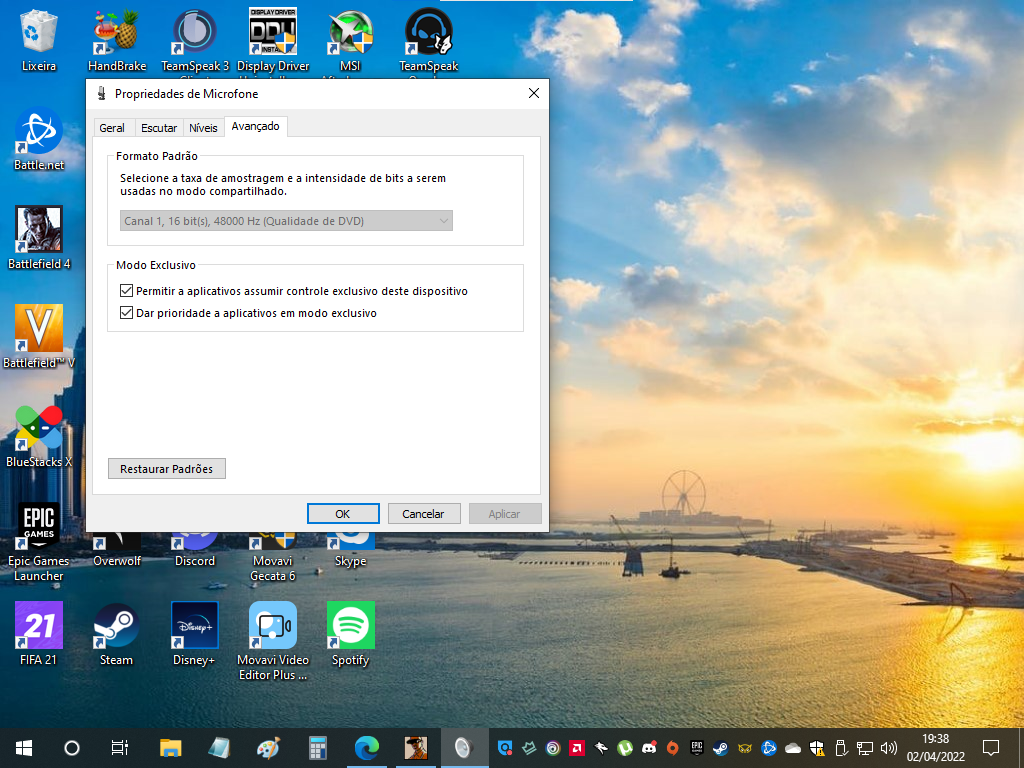This screenshot has width=1024, height=768.
Task: Click the Epic Games tray icon
Action: tap(697, 748)
